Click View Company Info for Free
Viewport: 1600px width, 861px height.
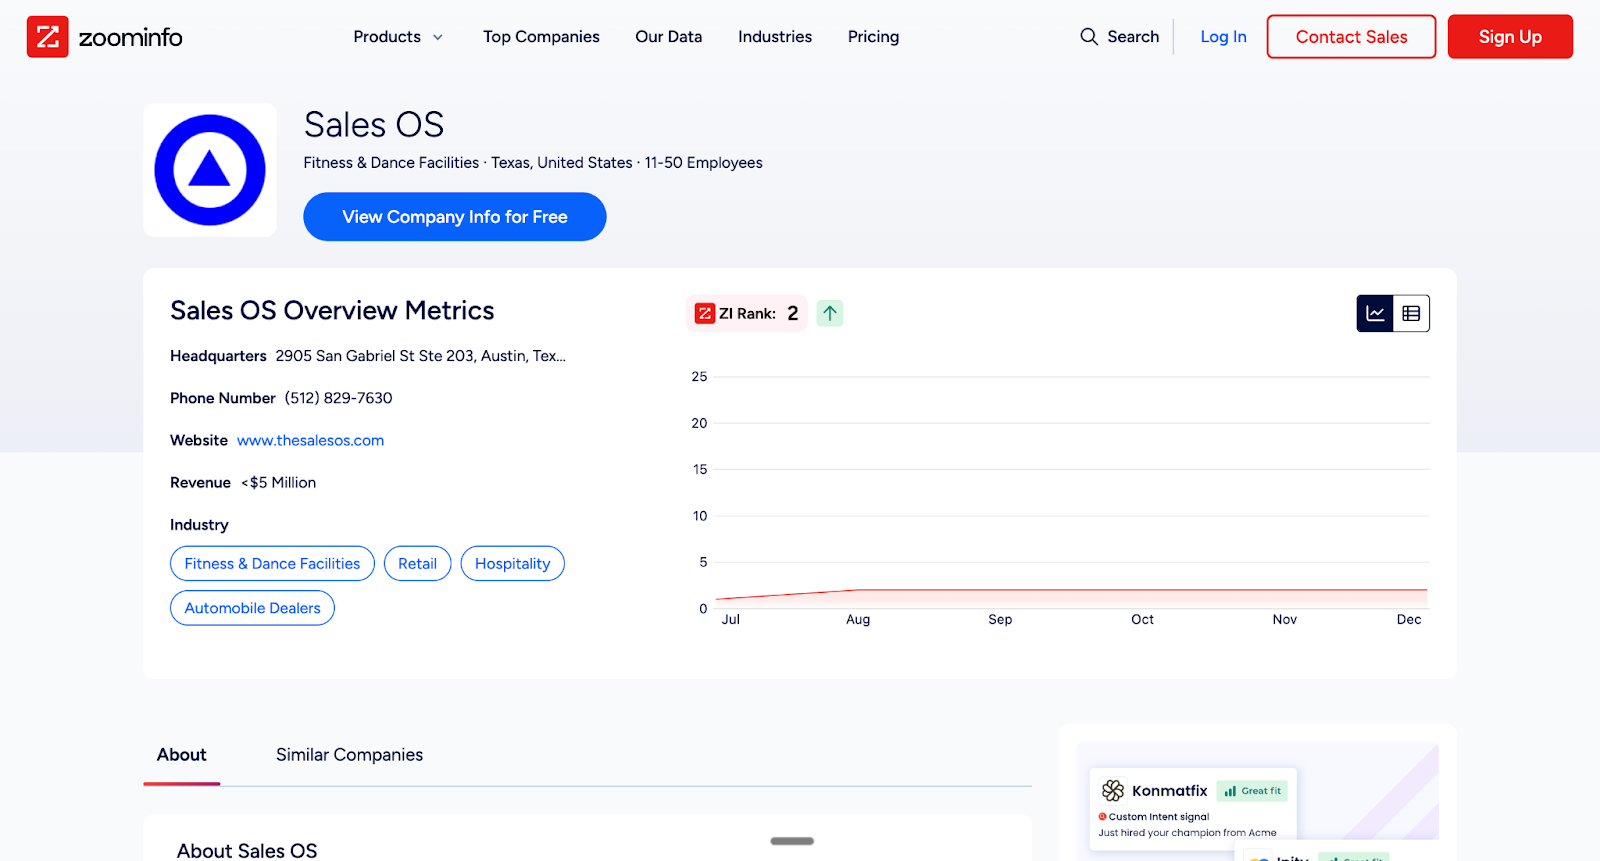tap(455, 217)
